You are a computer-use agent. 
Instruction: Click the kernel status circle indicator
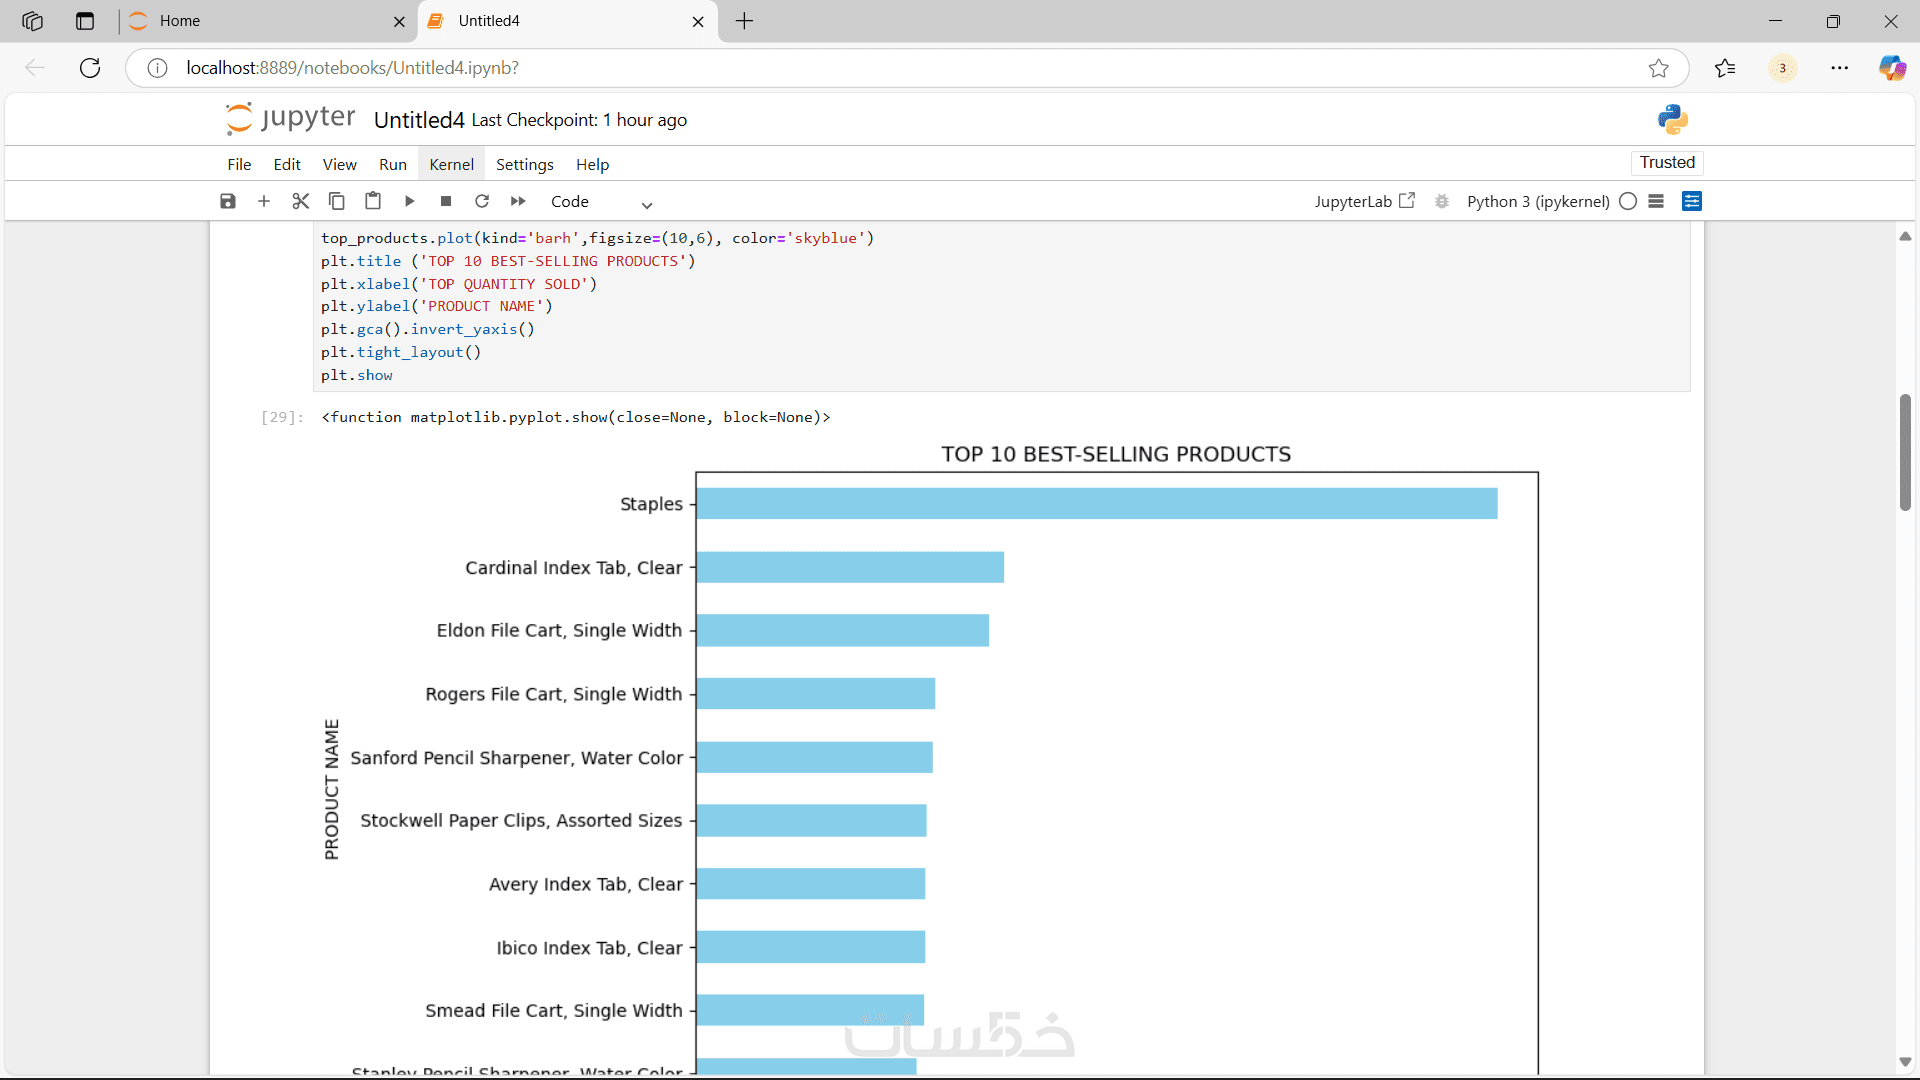tap(1628, 201)
